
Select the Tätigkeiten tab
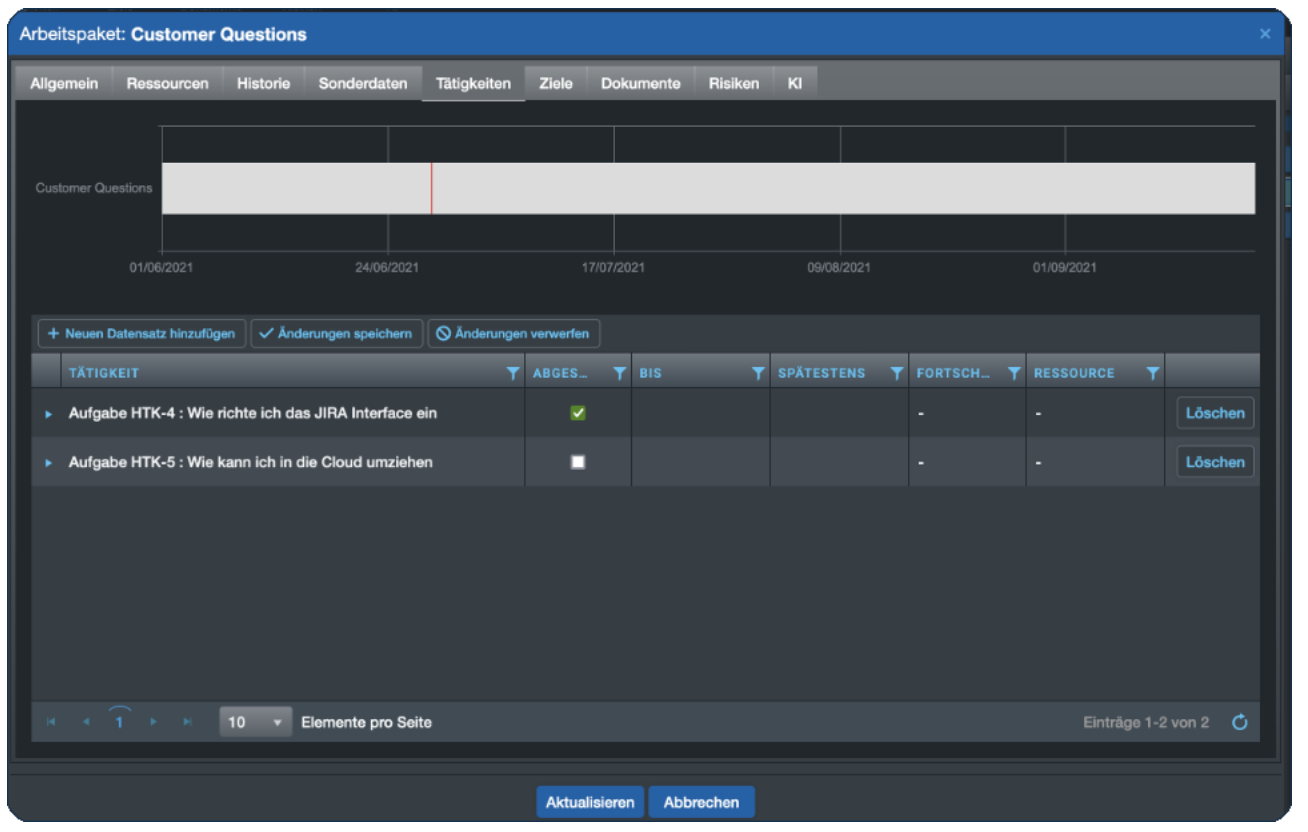coord(474,84)
